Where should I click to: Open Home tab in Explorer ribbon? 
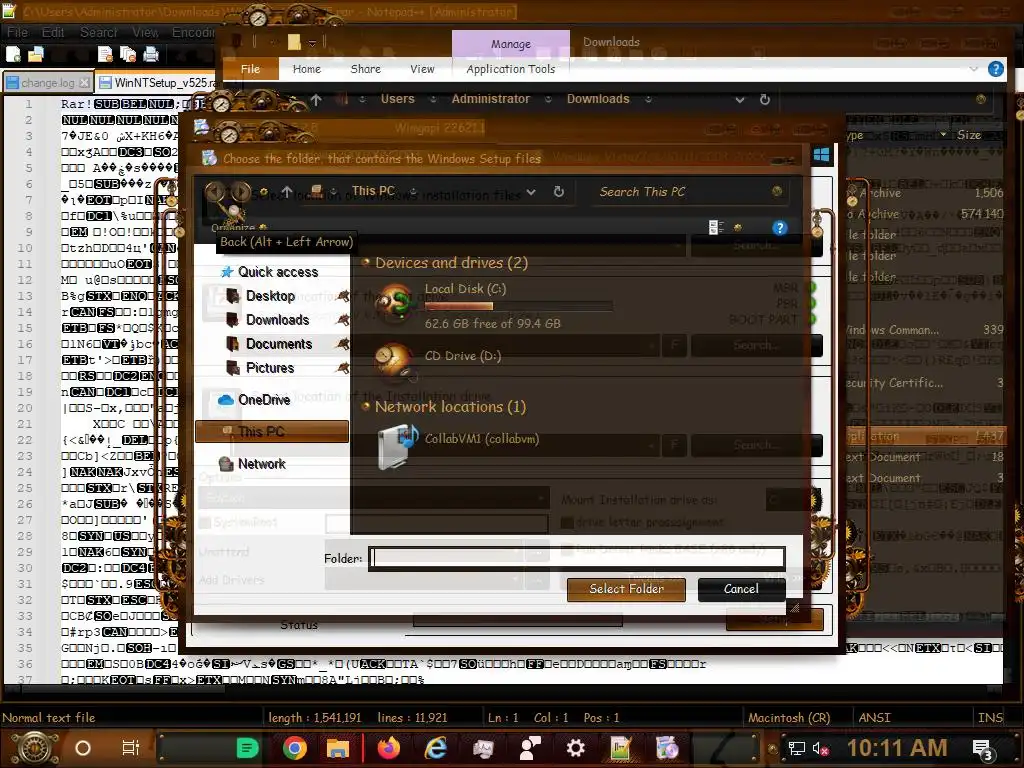pos(306,69)
